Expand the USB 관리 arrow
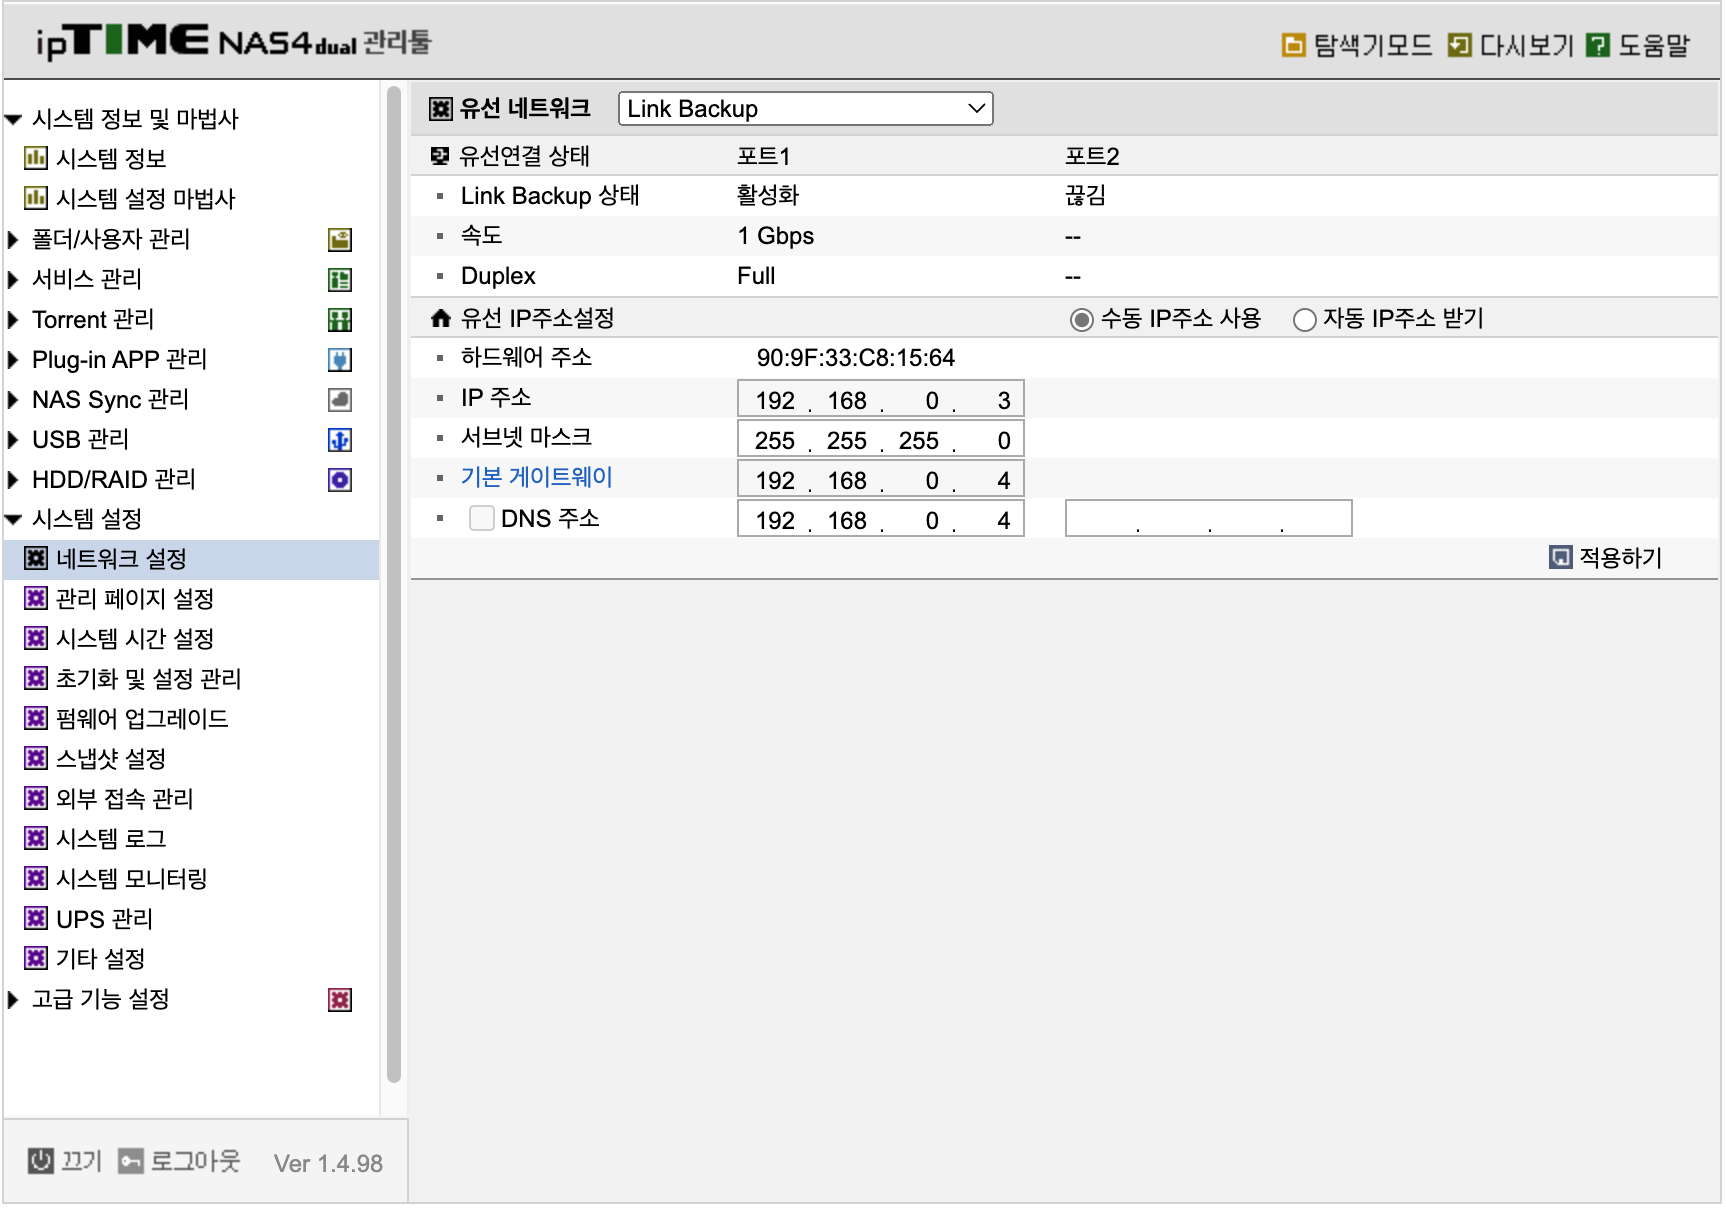Viewport: 1726px width, 1210px height. [13, 440]
